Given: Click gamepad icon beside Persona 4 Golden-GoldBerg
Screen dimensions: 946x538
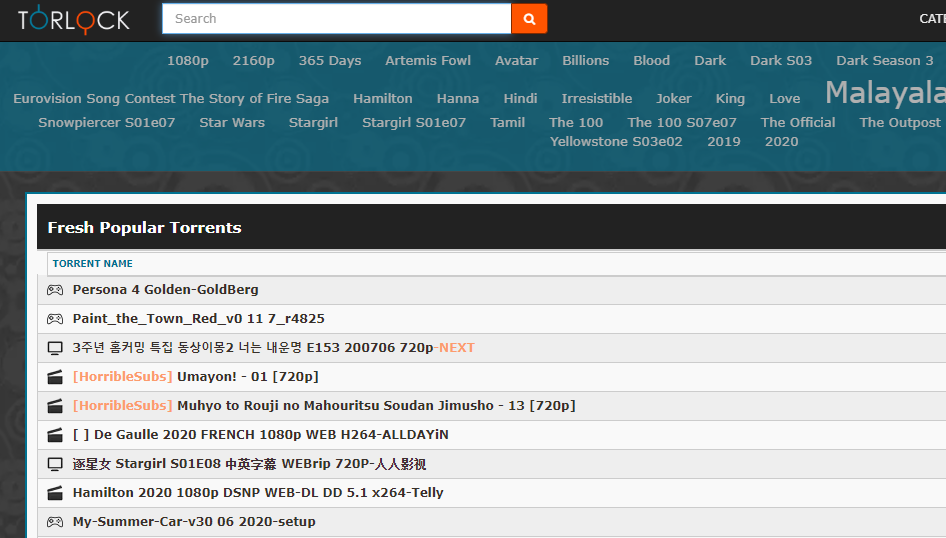Looking at the screenshot, I should (55, 290).
